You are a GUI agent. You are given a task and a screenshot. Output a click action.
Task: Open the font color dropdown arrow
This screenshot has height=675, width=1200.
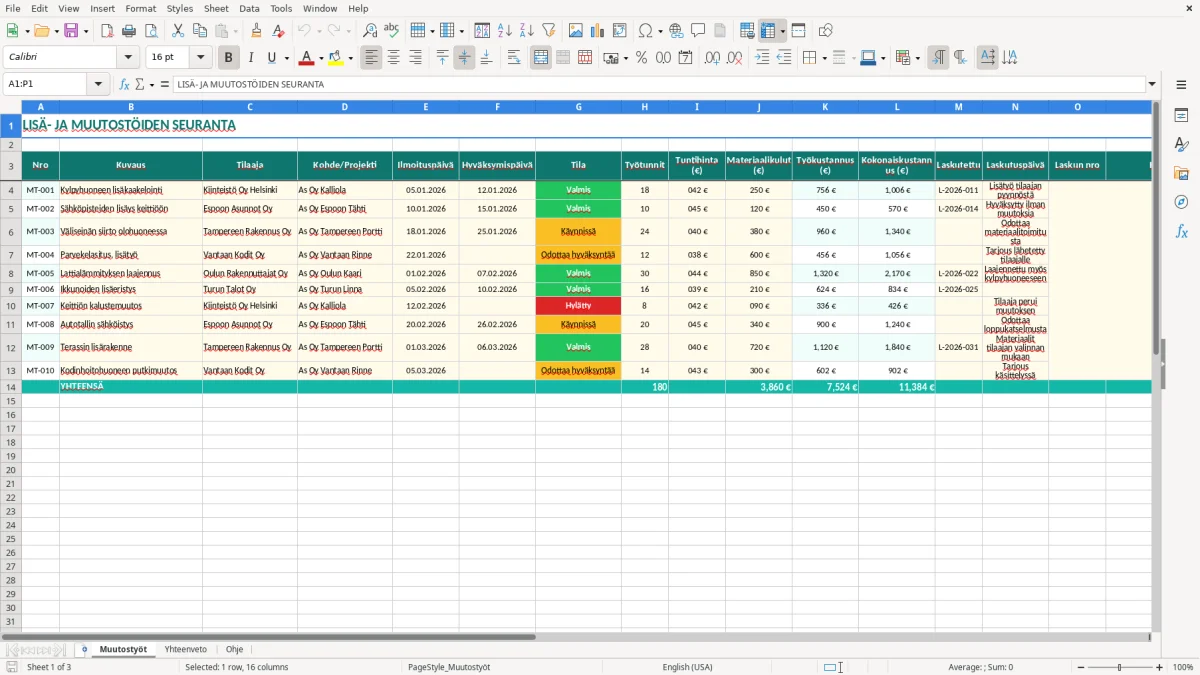pyautogui.click(x=321, y=58)
